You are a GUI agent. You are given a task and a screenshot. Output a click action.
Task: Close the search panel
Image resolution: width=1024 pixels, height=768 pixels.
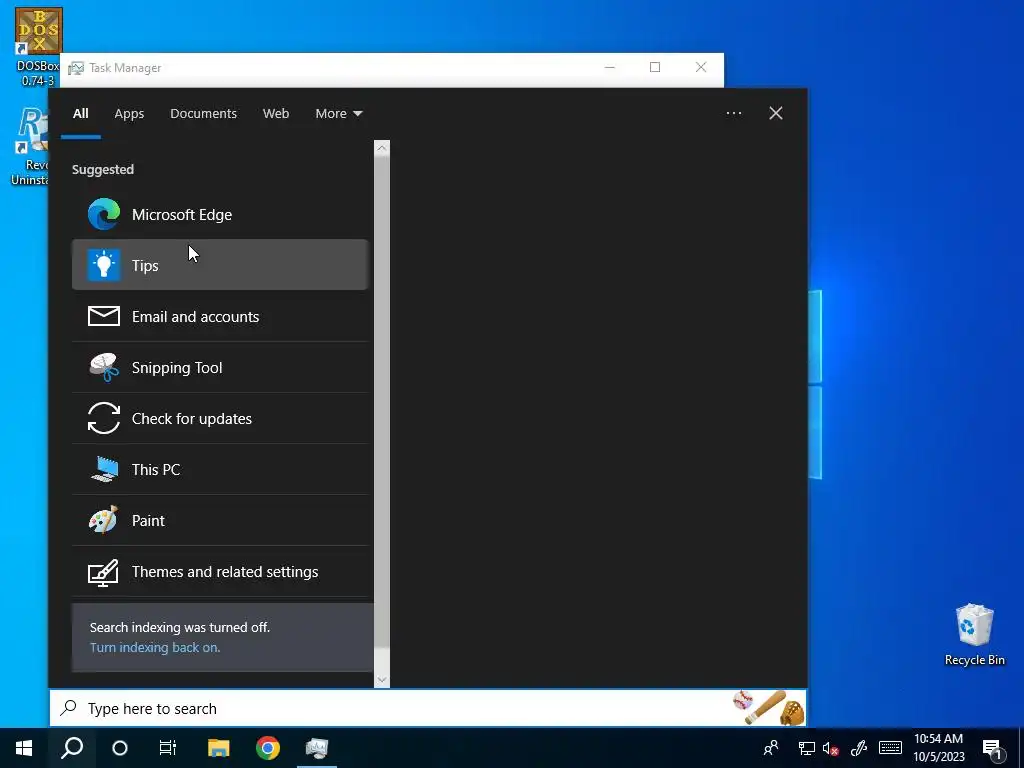coord(776,113)
